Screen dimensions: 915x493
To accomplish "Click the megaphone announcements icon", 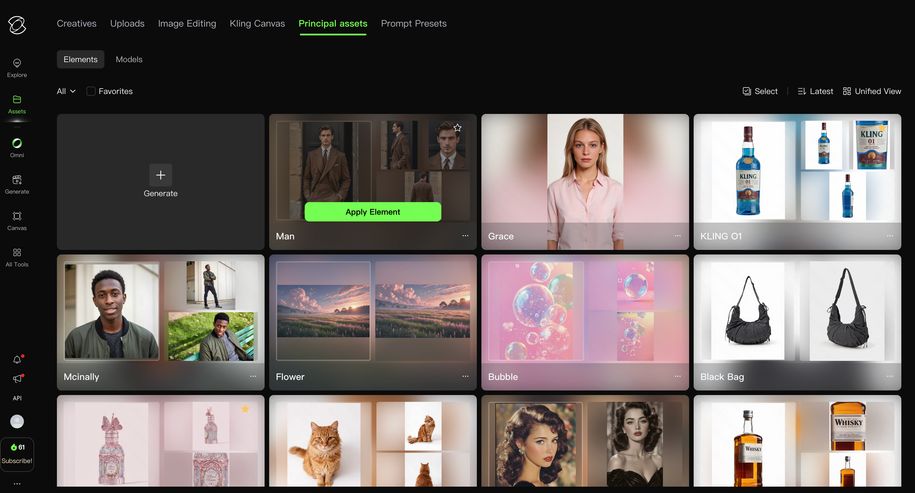I will coord(17,379).
